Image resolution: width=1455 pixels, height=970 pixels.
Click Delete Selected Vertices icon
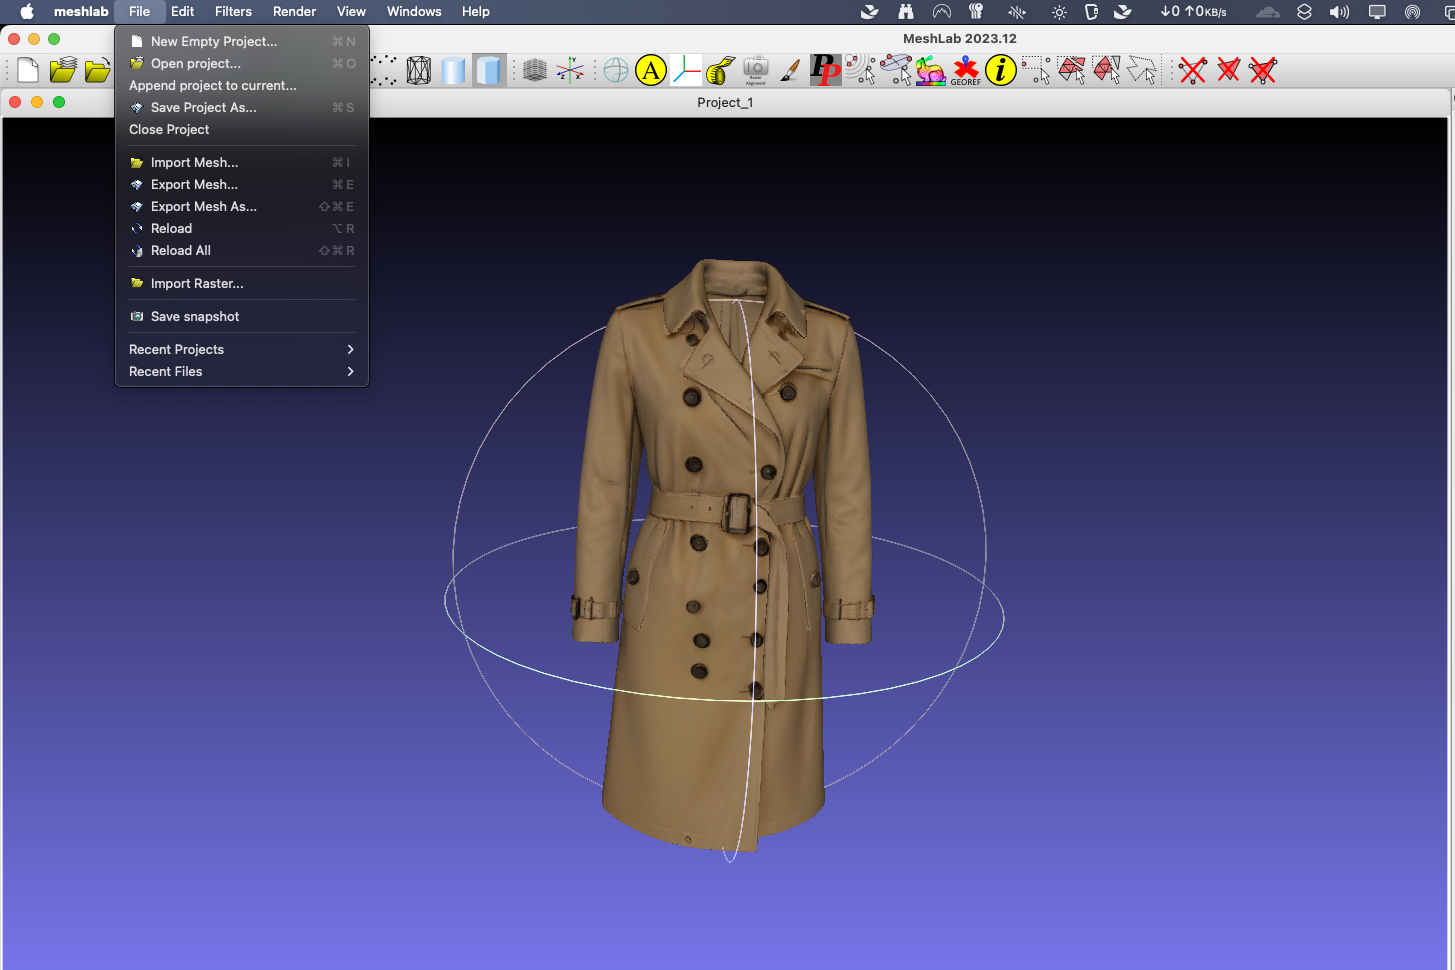pos(1193,70)
